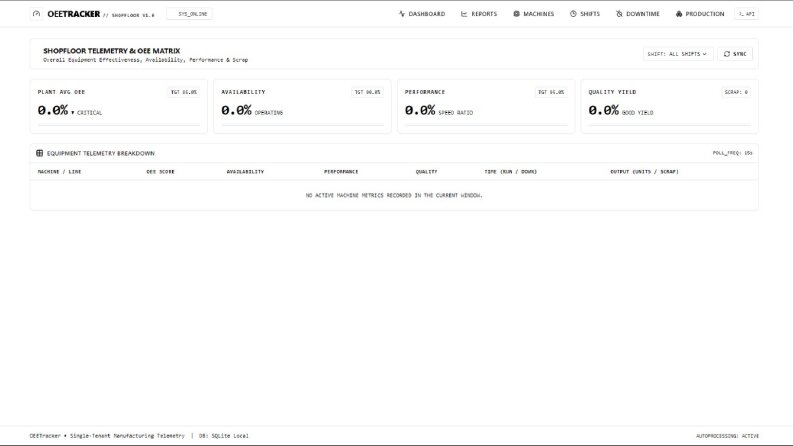
Task: Click the Time (Run / Down) column header
Action: pyautogui.click(x=511, y=172)
